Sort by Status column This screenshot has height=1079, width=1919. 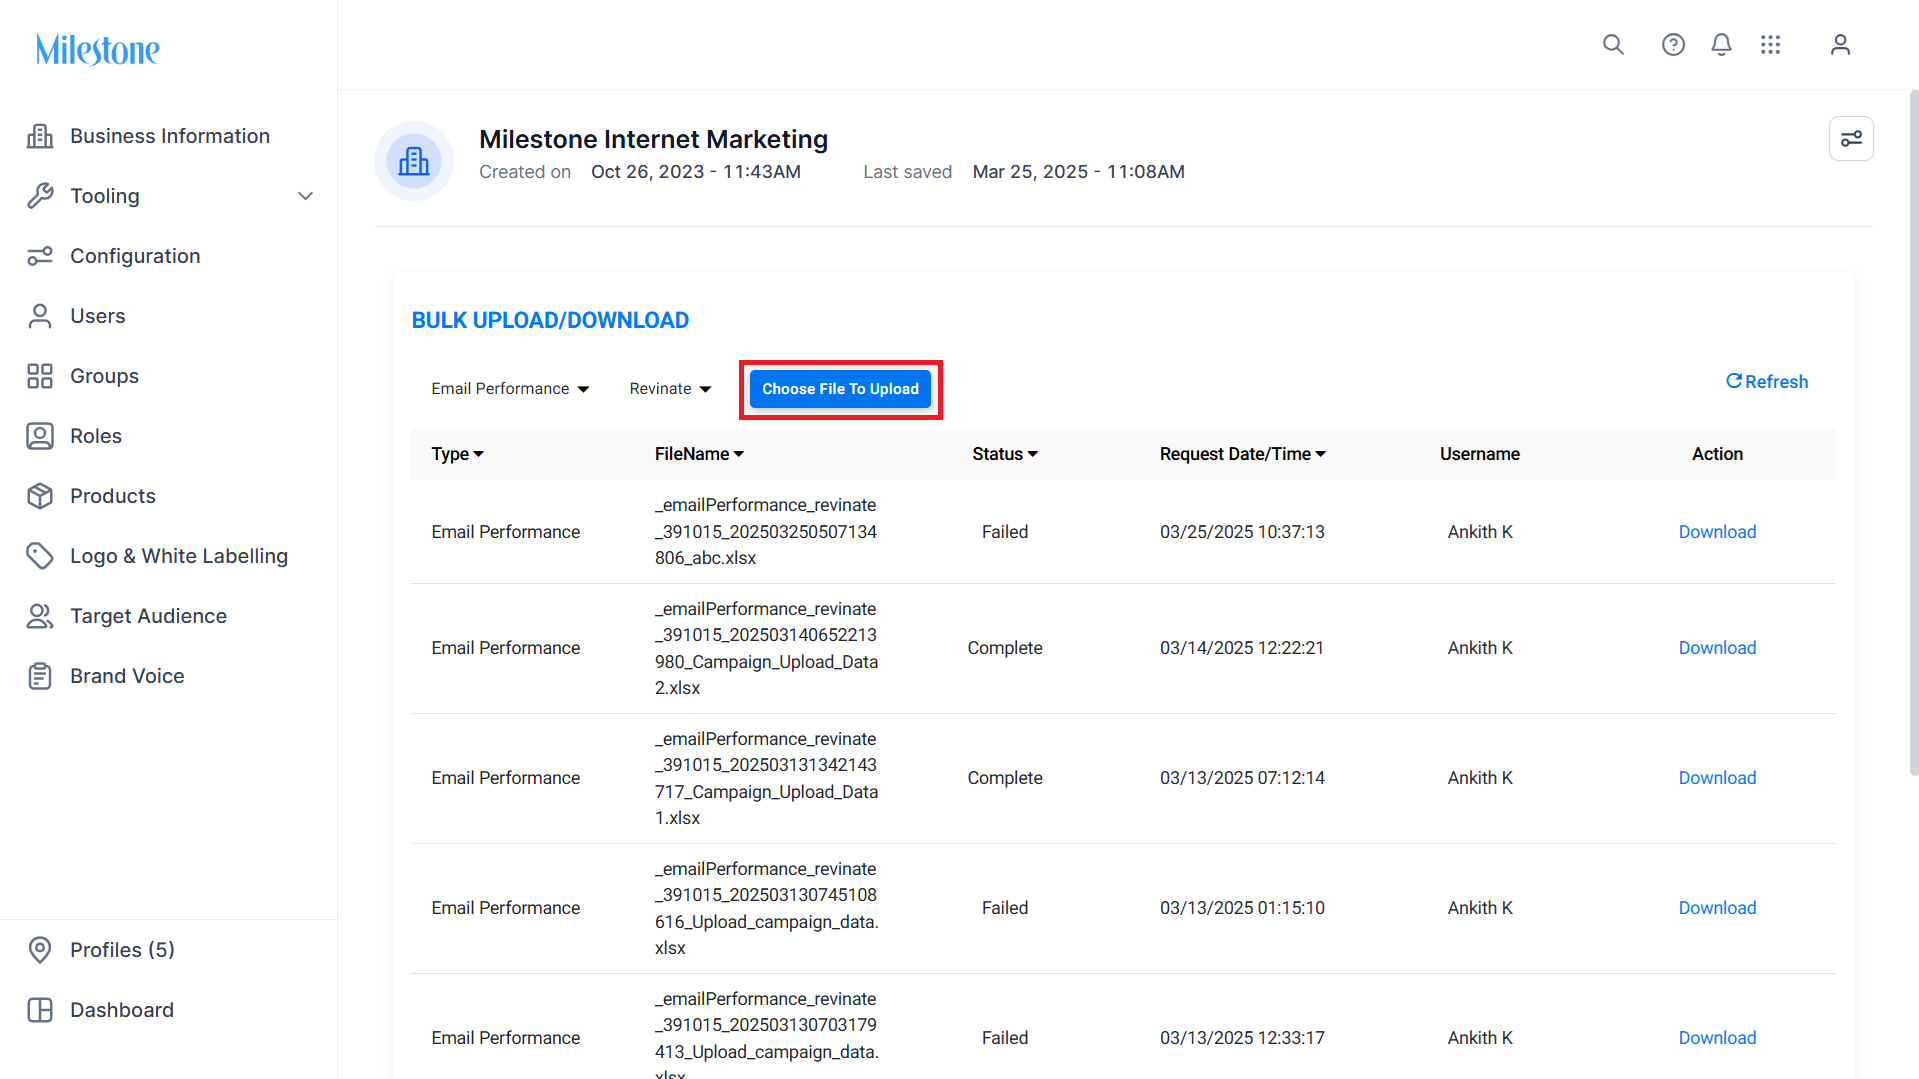tap(1005, 454)
